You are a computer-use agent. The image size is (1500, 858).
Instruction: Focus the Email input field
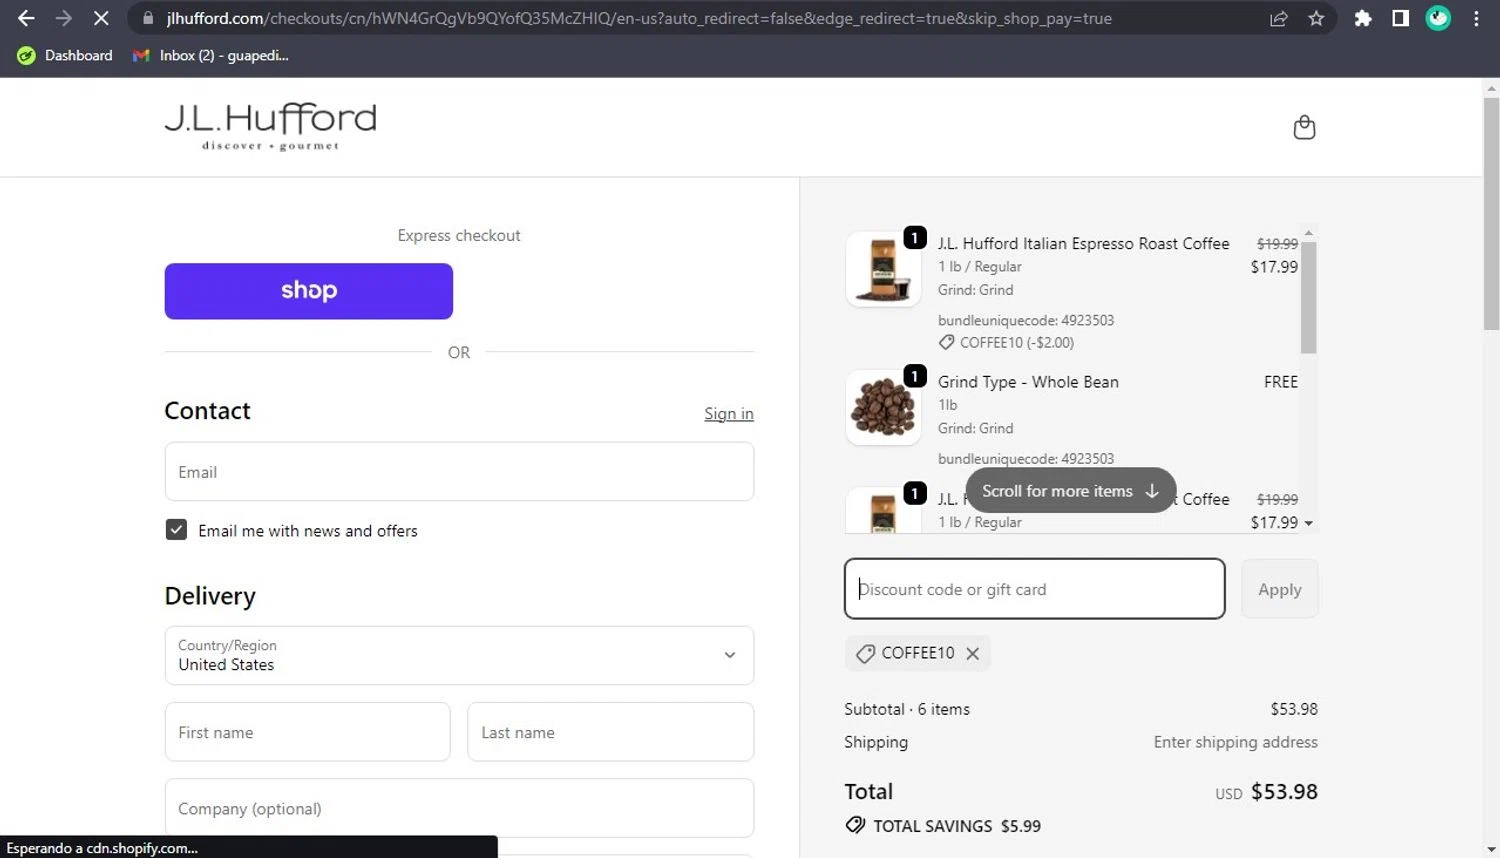tap(459, 472)
